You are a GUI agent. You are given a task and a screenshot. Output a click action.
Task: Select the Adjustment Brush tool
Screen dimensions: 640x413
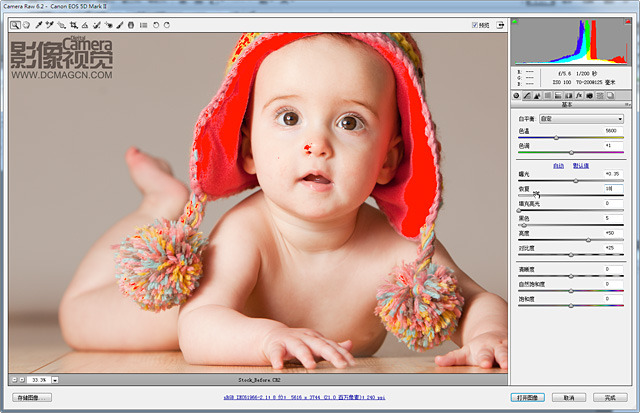[x=120, y=24]
